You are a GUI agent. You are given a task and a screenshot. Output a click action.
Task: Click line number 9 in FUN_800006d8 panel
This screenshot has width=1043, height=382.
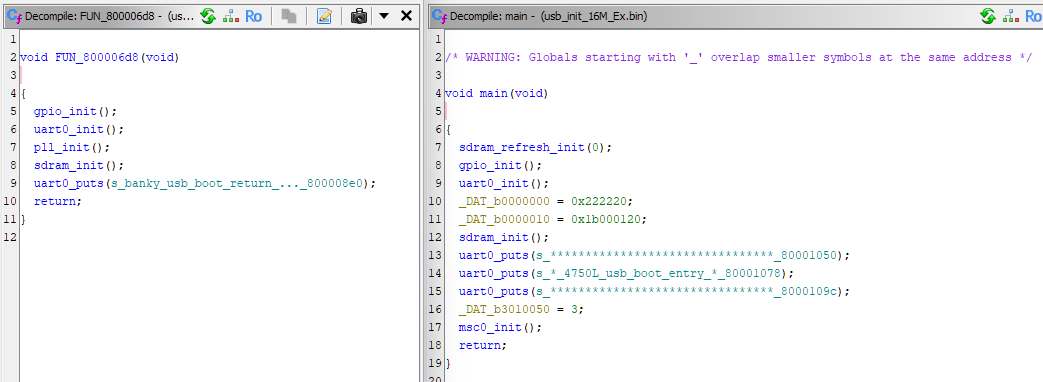coord(13,183)
